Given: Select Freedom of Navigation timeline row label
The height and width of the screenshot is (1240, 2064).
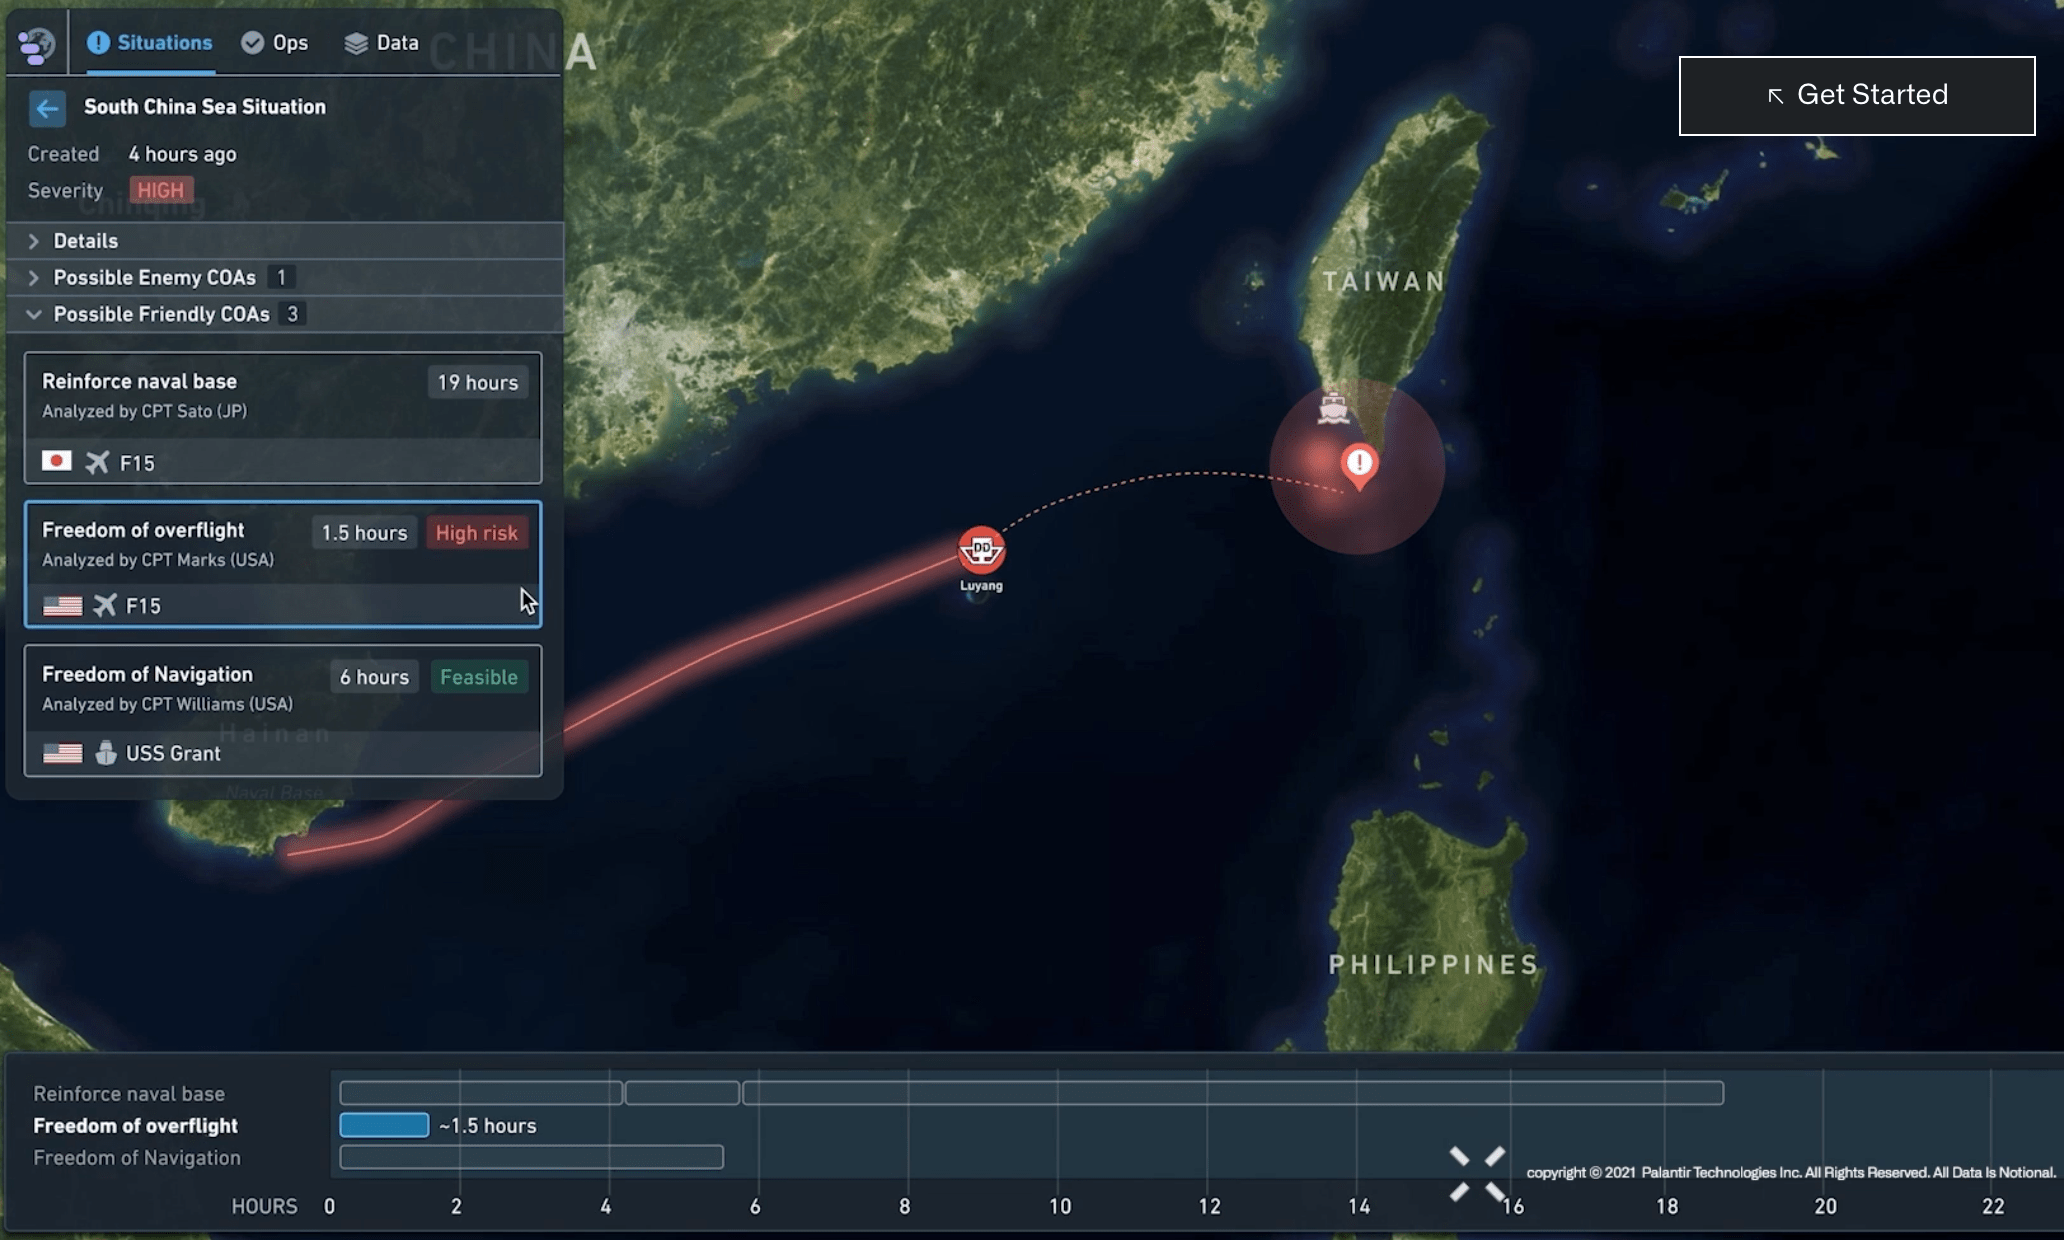Looking at the screenshot, I should [x=137, y=1158].
